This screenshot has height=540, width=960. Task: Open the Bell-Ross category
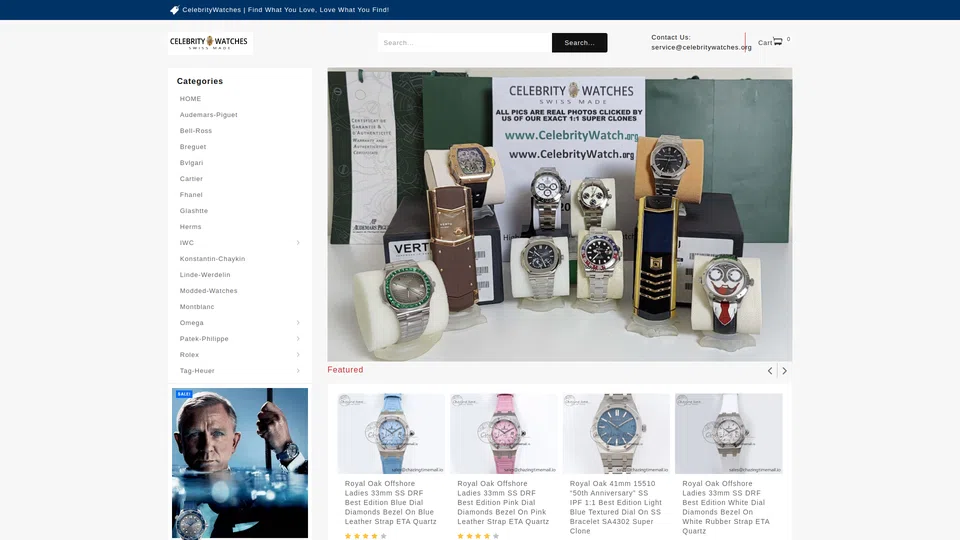196,130
